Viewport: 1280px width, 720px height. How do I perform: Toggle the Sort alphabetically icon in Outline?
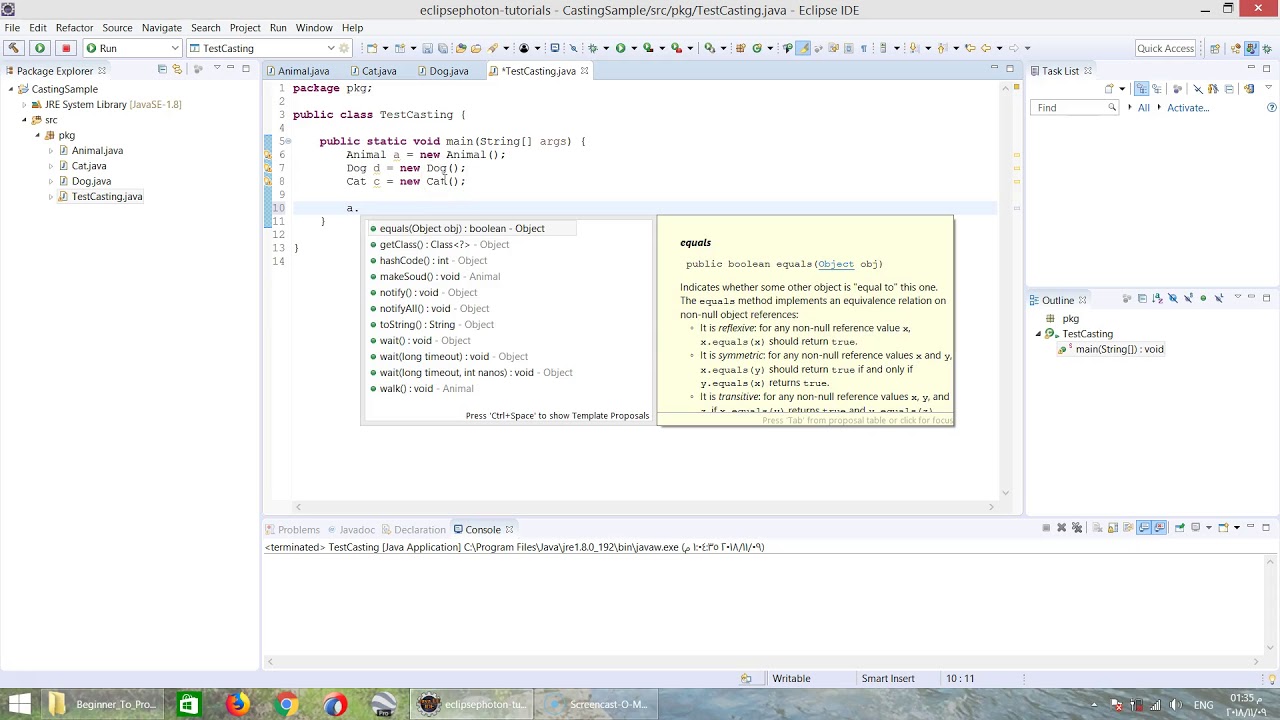coord(1157,298)
